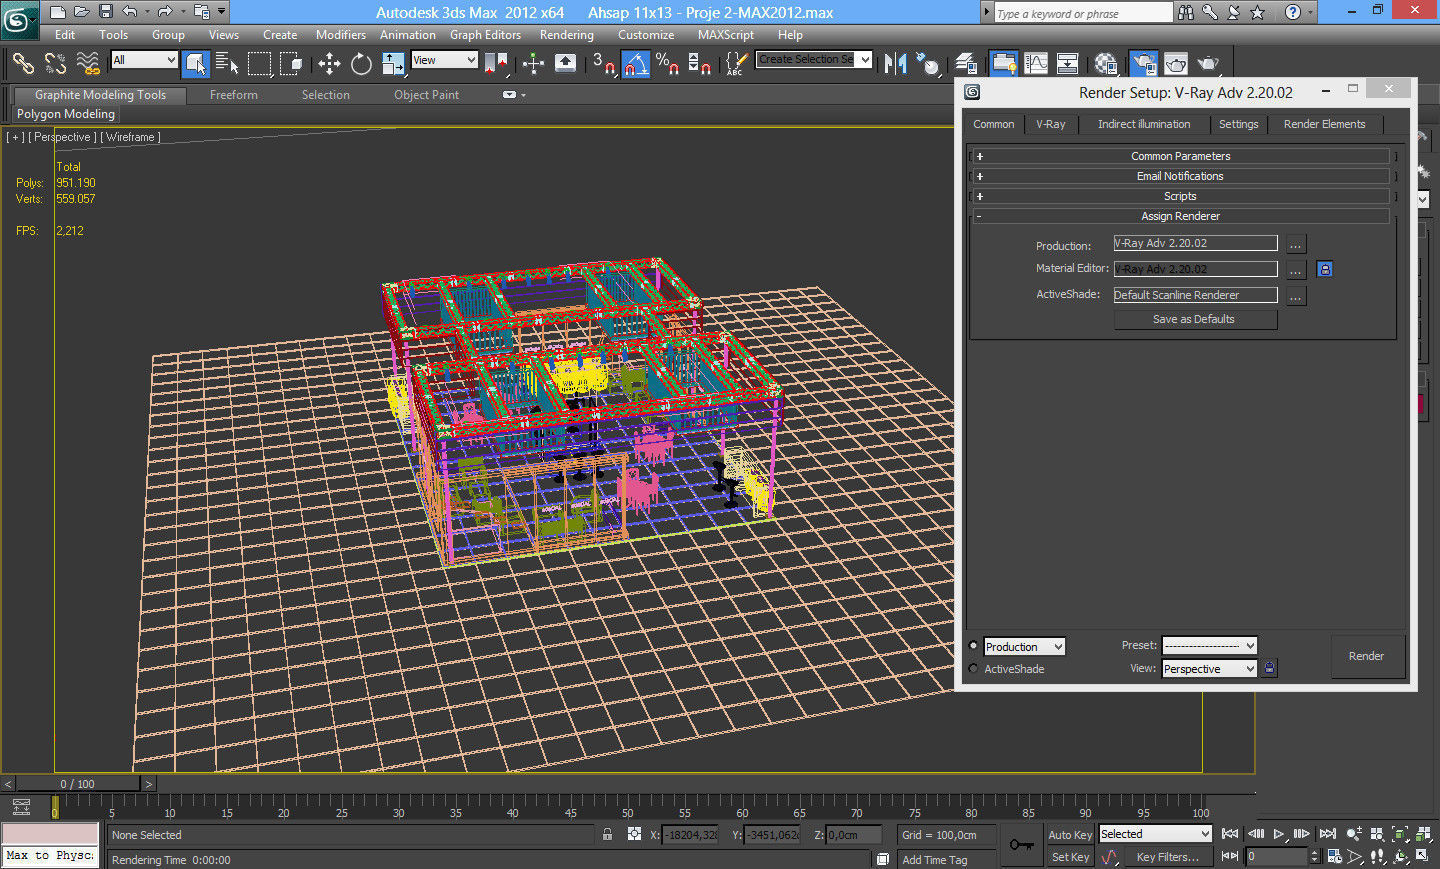
Task: Toggle the Selection Lock padlock
Action: (x=607, y=834)
